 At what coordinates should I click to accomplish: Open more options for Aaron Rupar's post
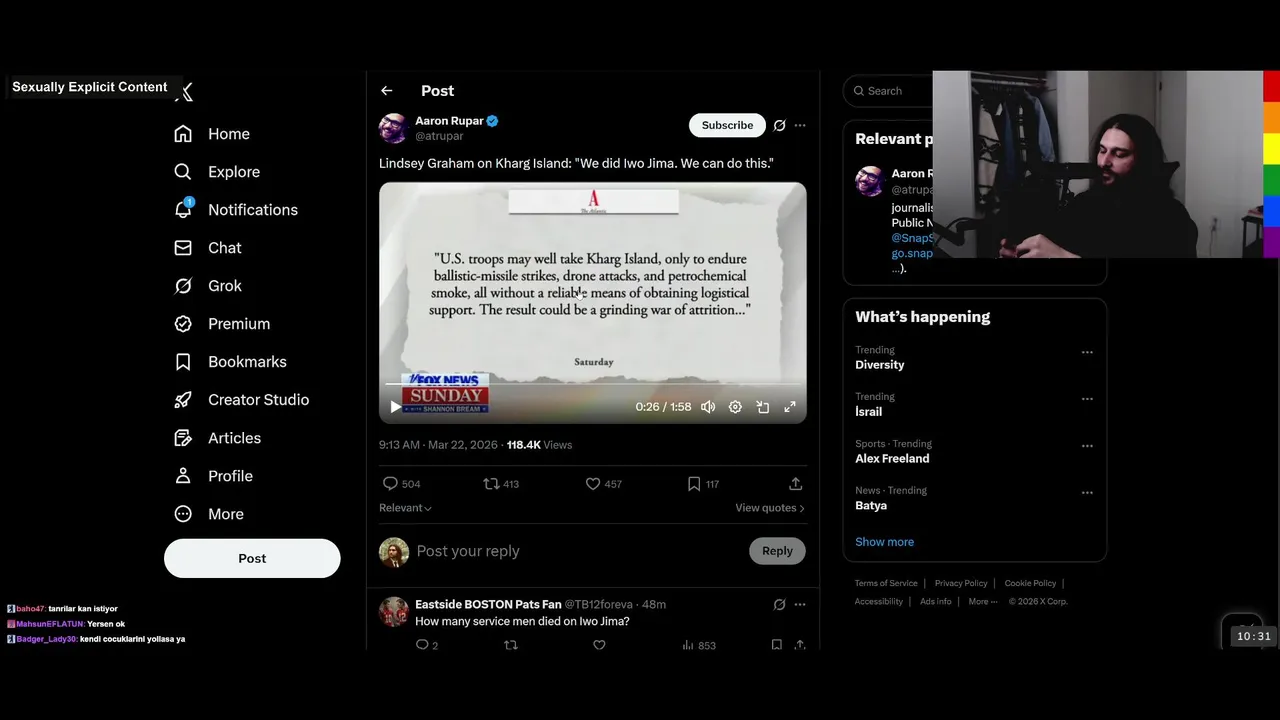800,126
